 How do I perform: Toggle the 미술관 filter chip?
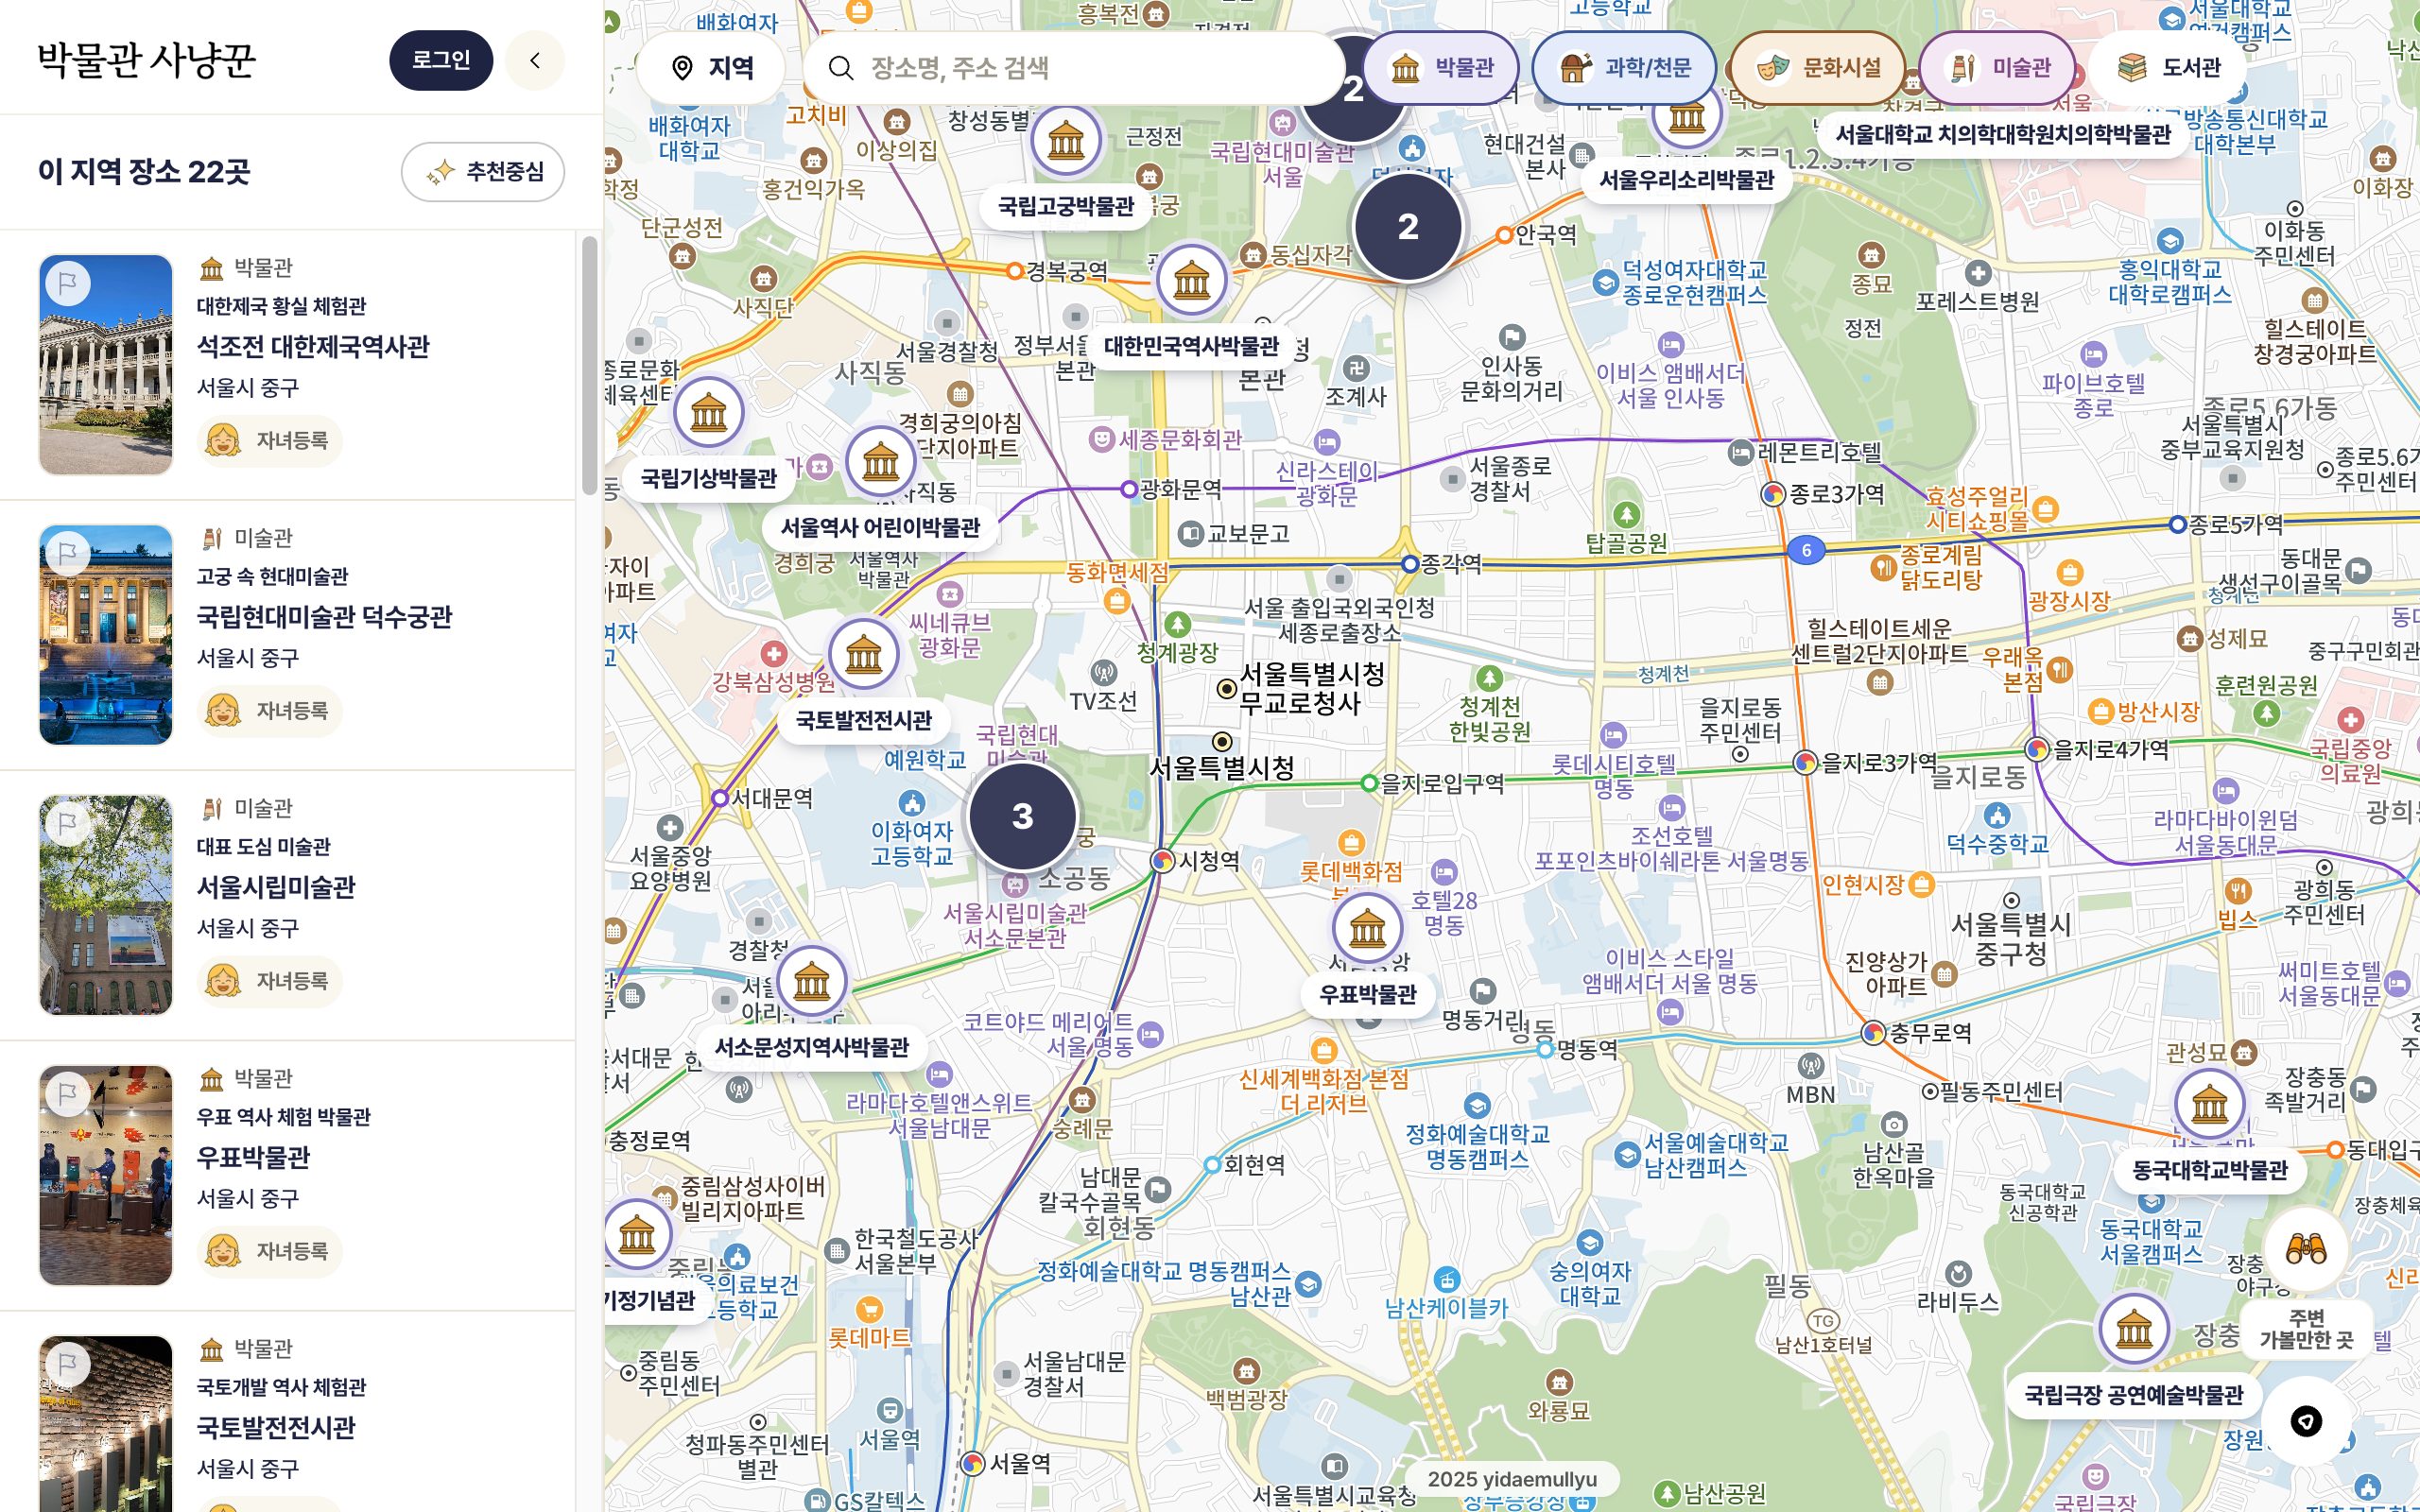tap(1997, 68)
